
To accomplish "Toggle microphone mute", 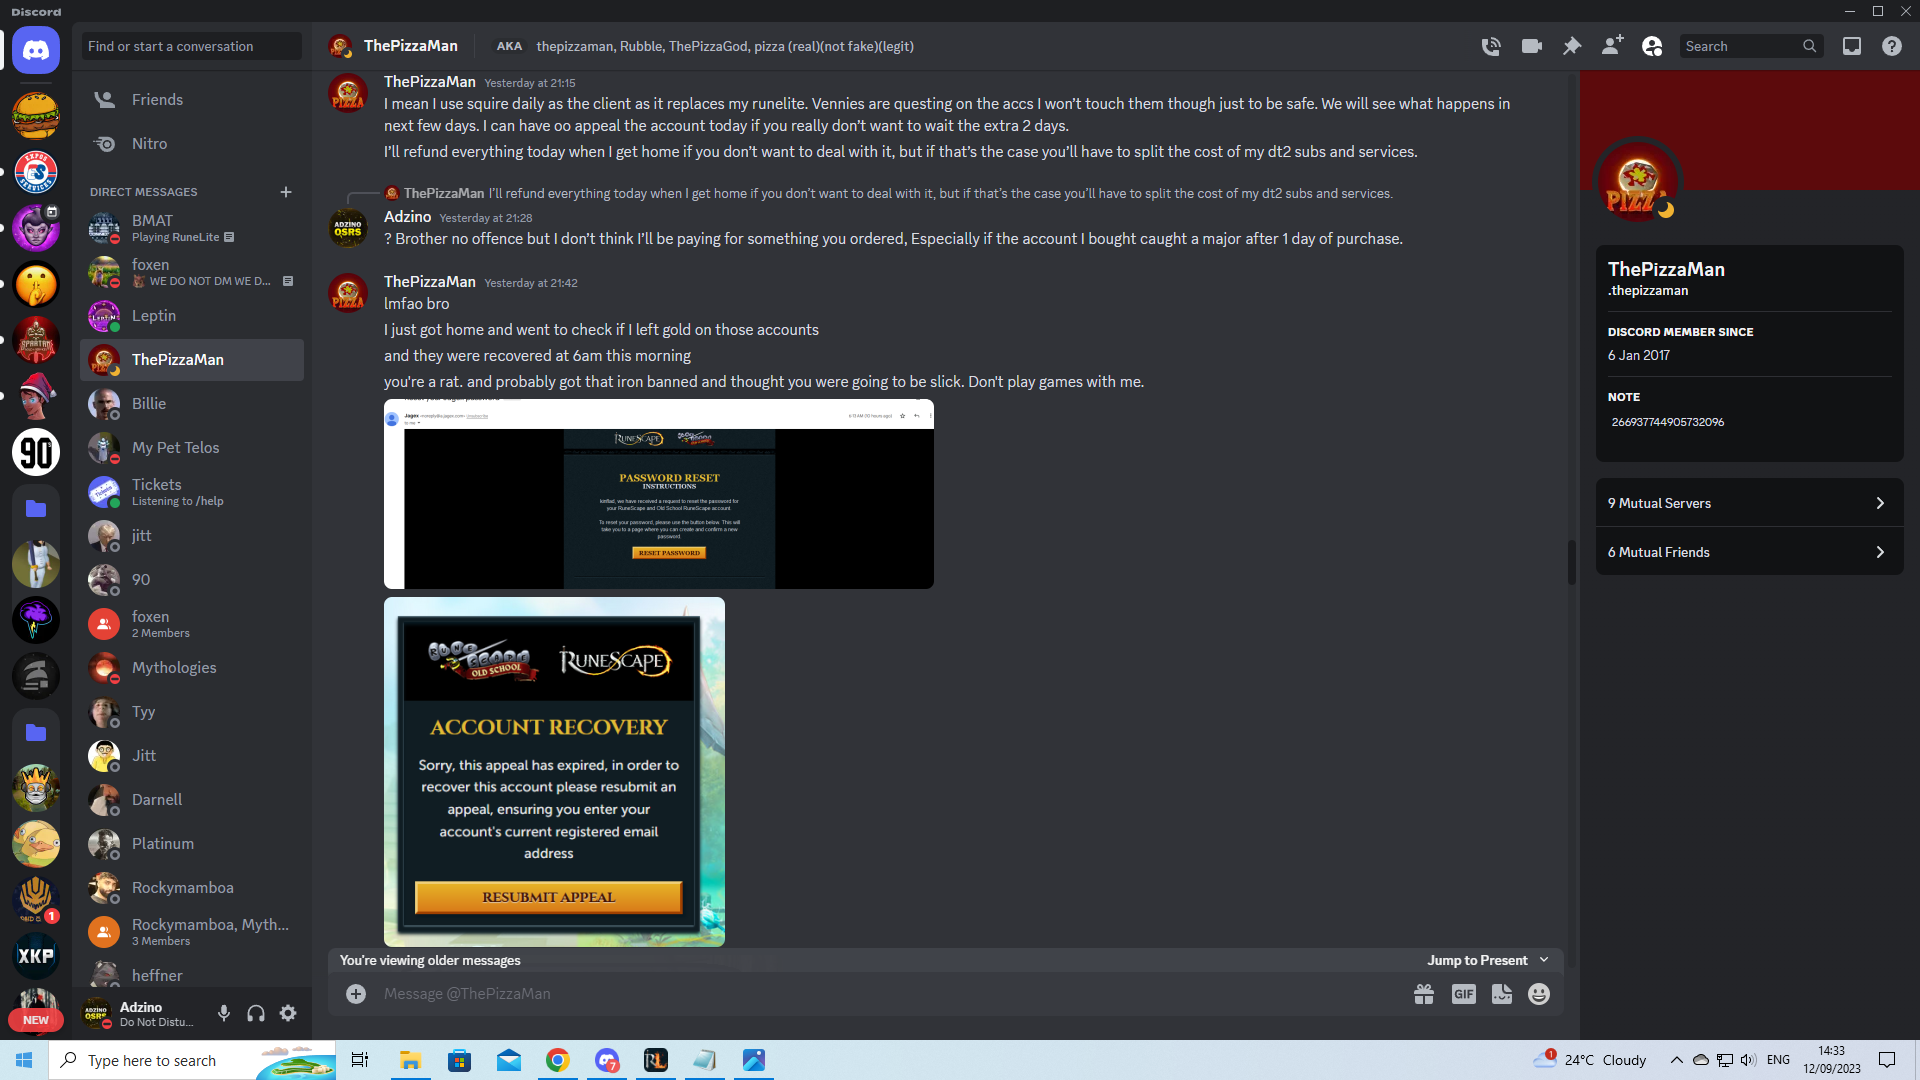I will [x=224, y=1013].
